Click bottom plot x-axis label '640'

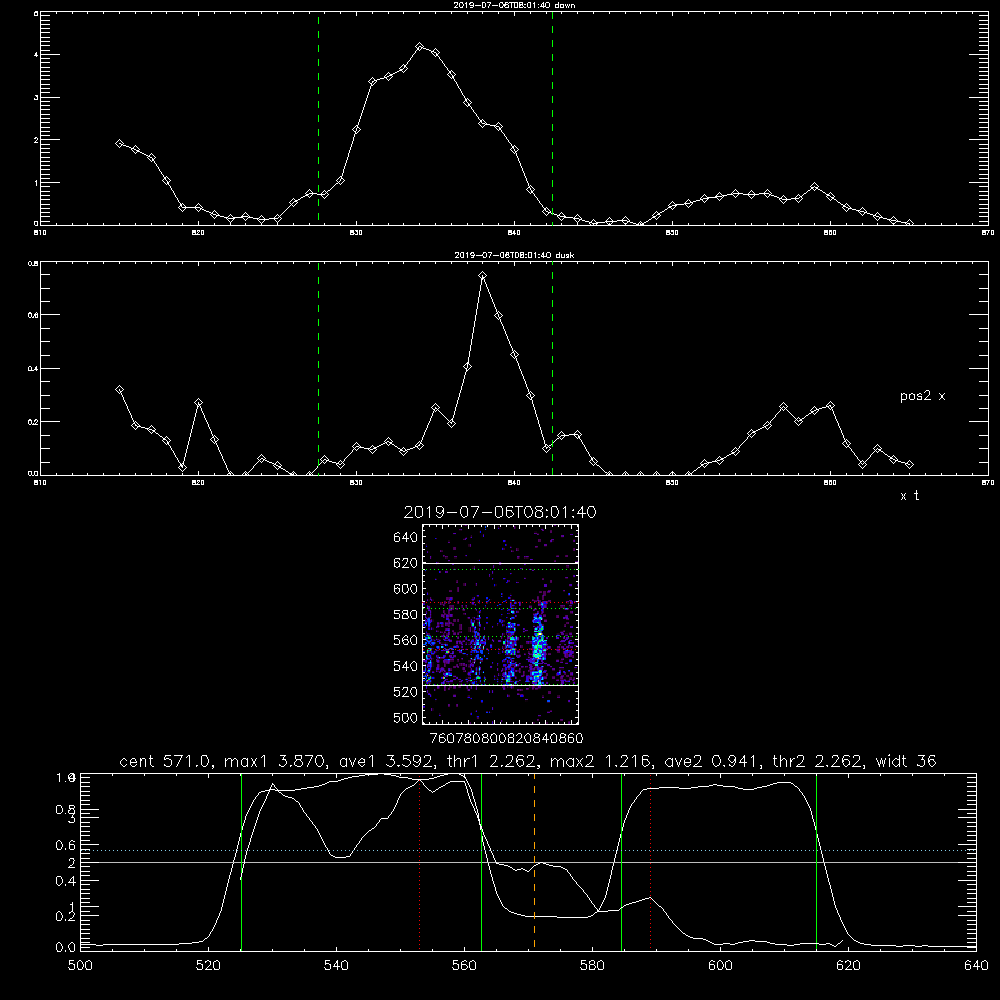[x=976, y=966]
